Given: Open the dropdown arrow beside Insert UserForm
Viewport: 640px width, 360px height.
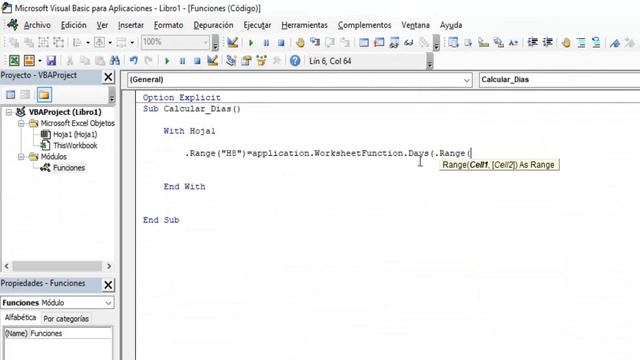Looking at the screenshot, I should (40, 61).
